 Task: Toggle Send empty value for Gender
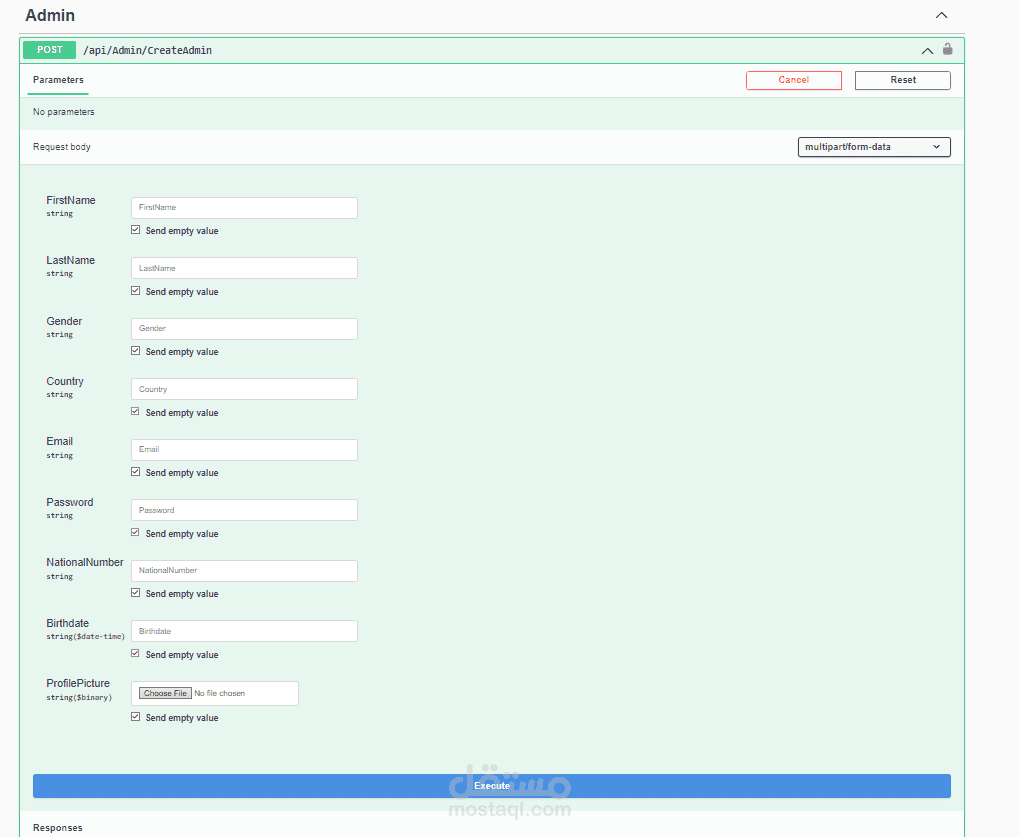135,351
